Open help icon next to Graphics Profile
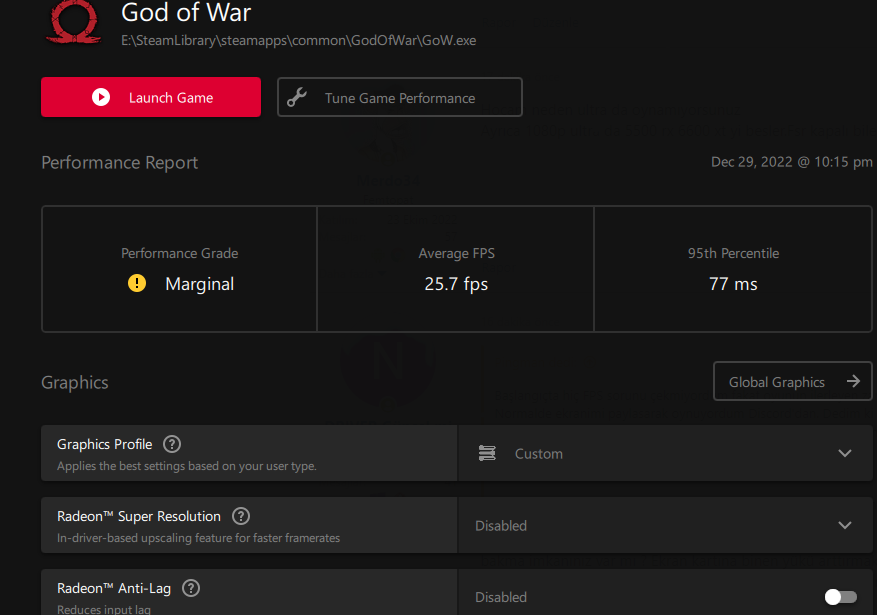Image resolution: width=877 pixels, height=615 pixels. 172,444
